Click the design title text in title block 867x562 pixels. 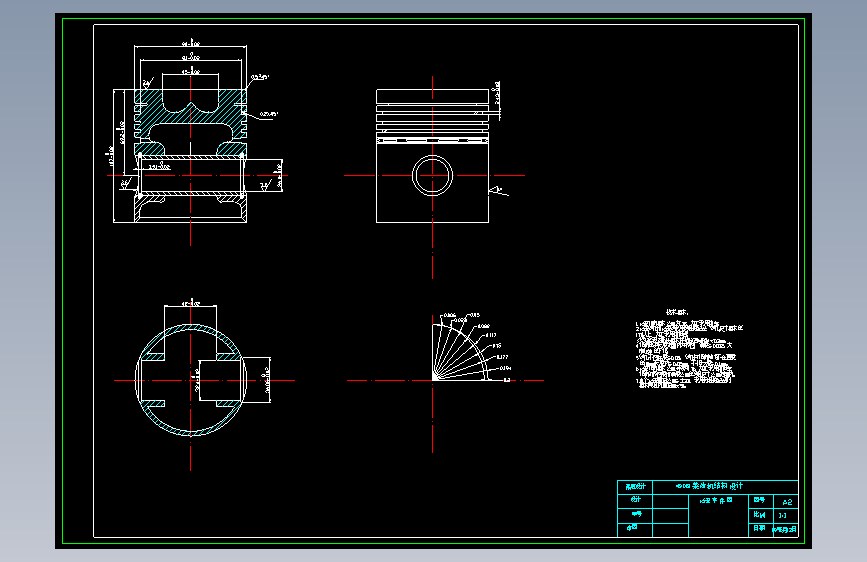[709, 486]
